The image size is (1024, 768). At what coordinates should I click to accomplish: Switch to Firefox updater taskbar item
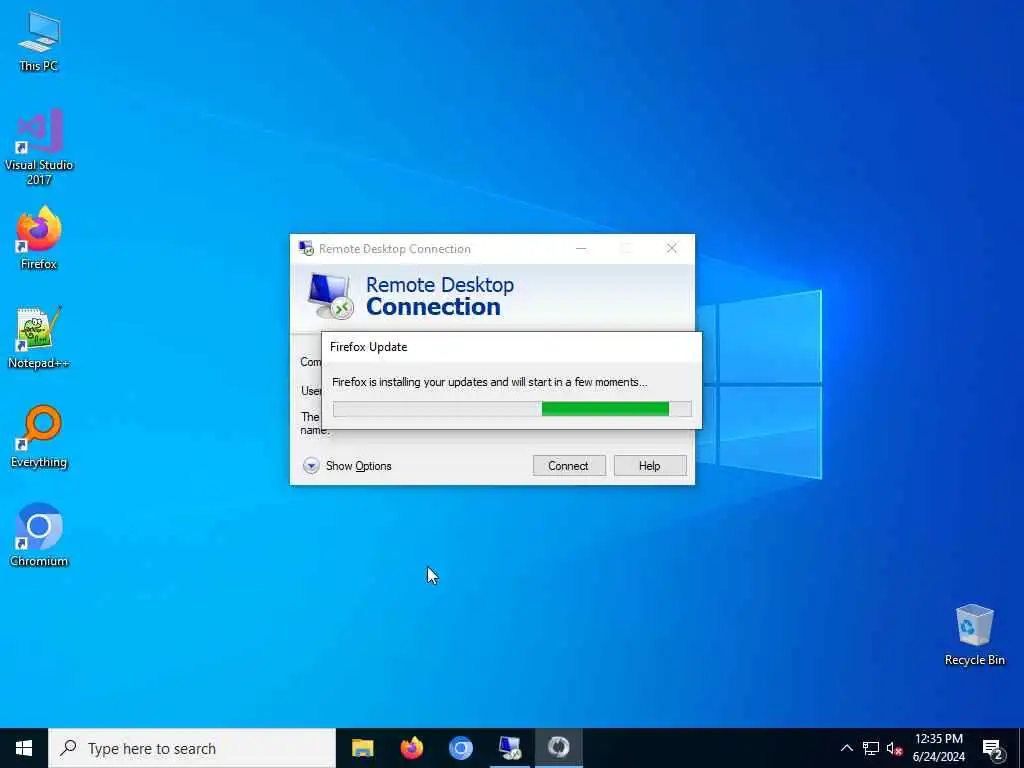point(558,748)
